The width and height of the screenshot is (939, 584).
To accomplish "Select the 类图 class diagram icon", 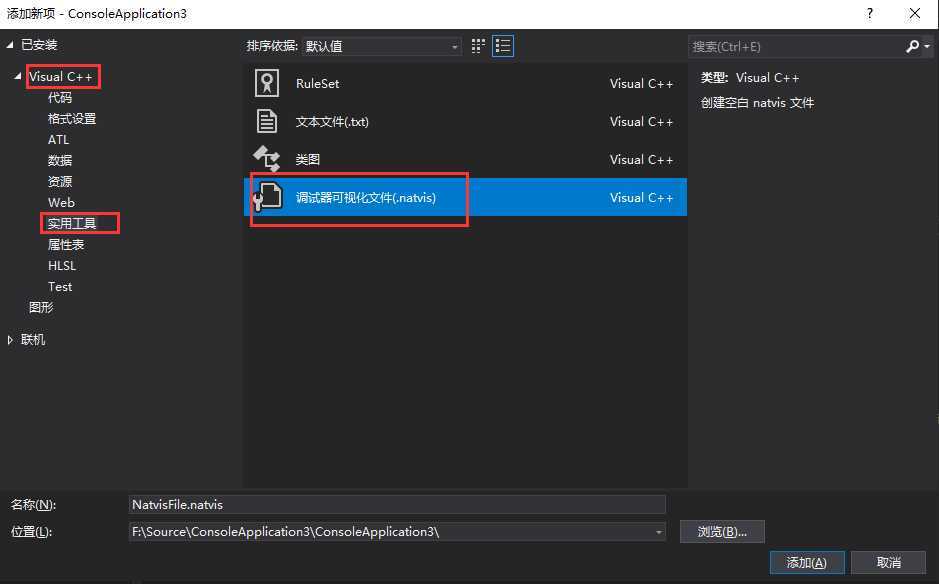I will click(266, 159).
